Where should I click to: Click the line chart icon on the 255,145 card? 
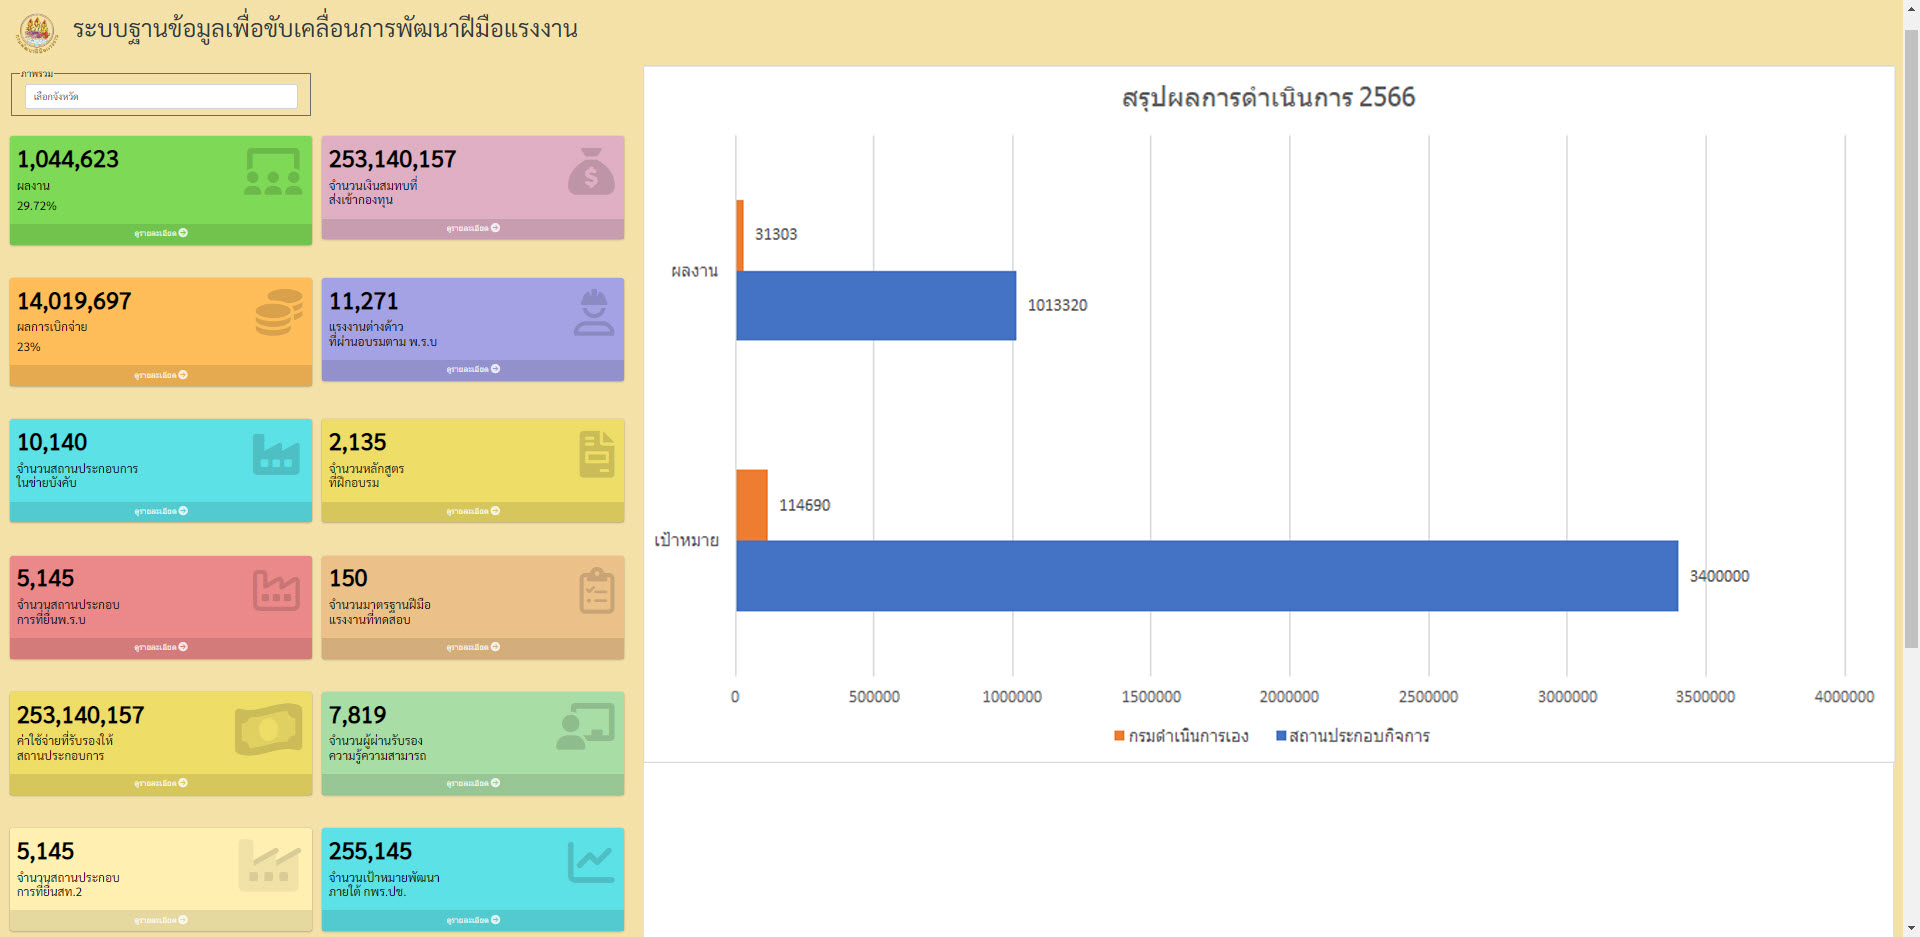coord(590,862)
